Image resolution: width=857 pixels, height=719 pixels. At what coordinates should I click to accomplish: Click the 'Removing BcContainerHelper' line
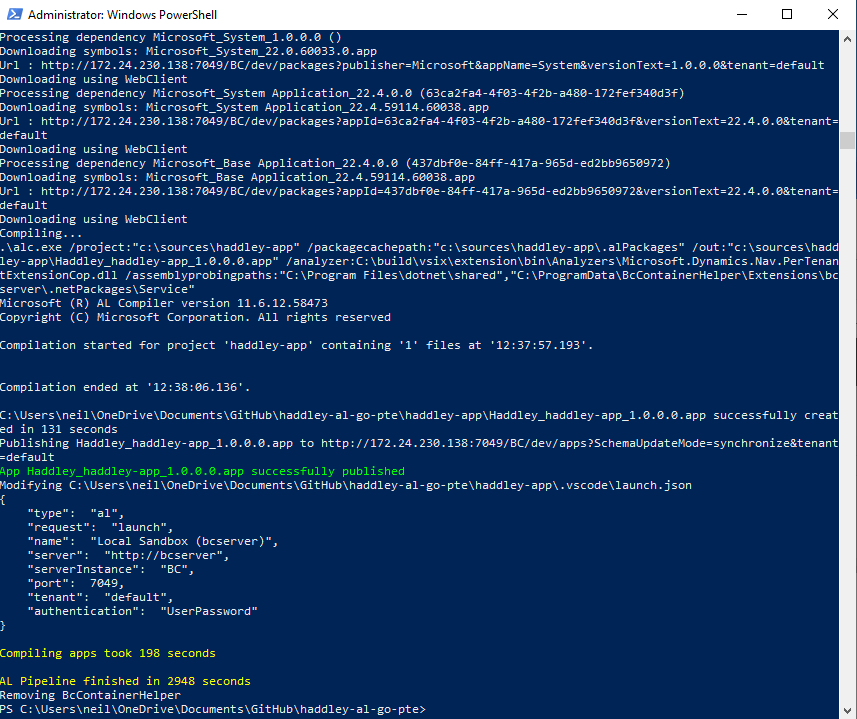(90, 695)
